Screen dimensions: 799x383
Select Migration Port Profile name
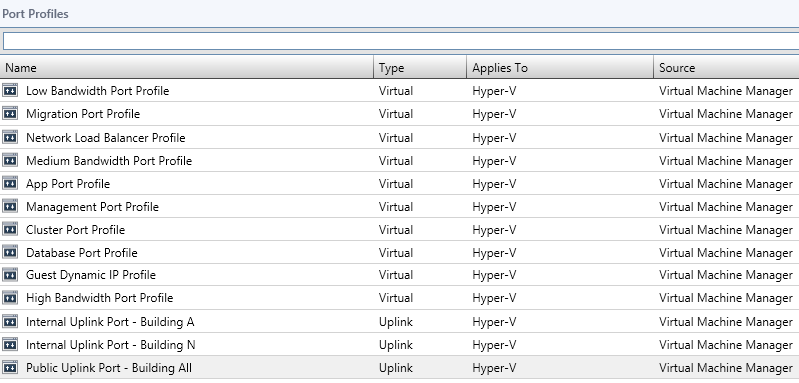83,114
